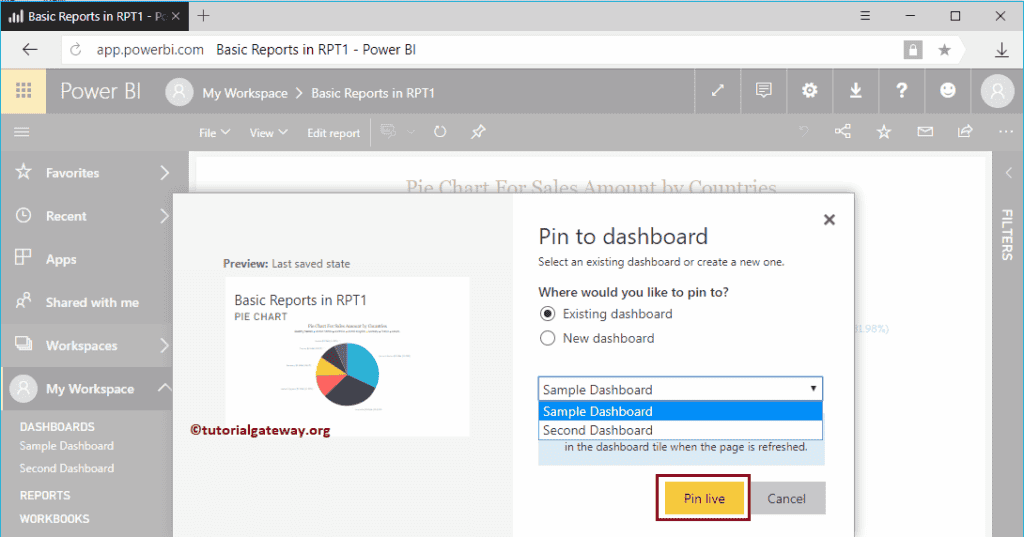Select the Existing dashboard radio button

click(547, 314)
